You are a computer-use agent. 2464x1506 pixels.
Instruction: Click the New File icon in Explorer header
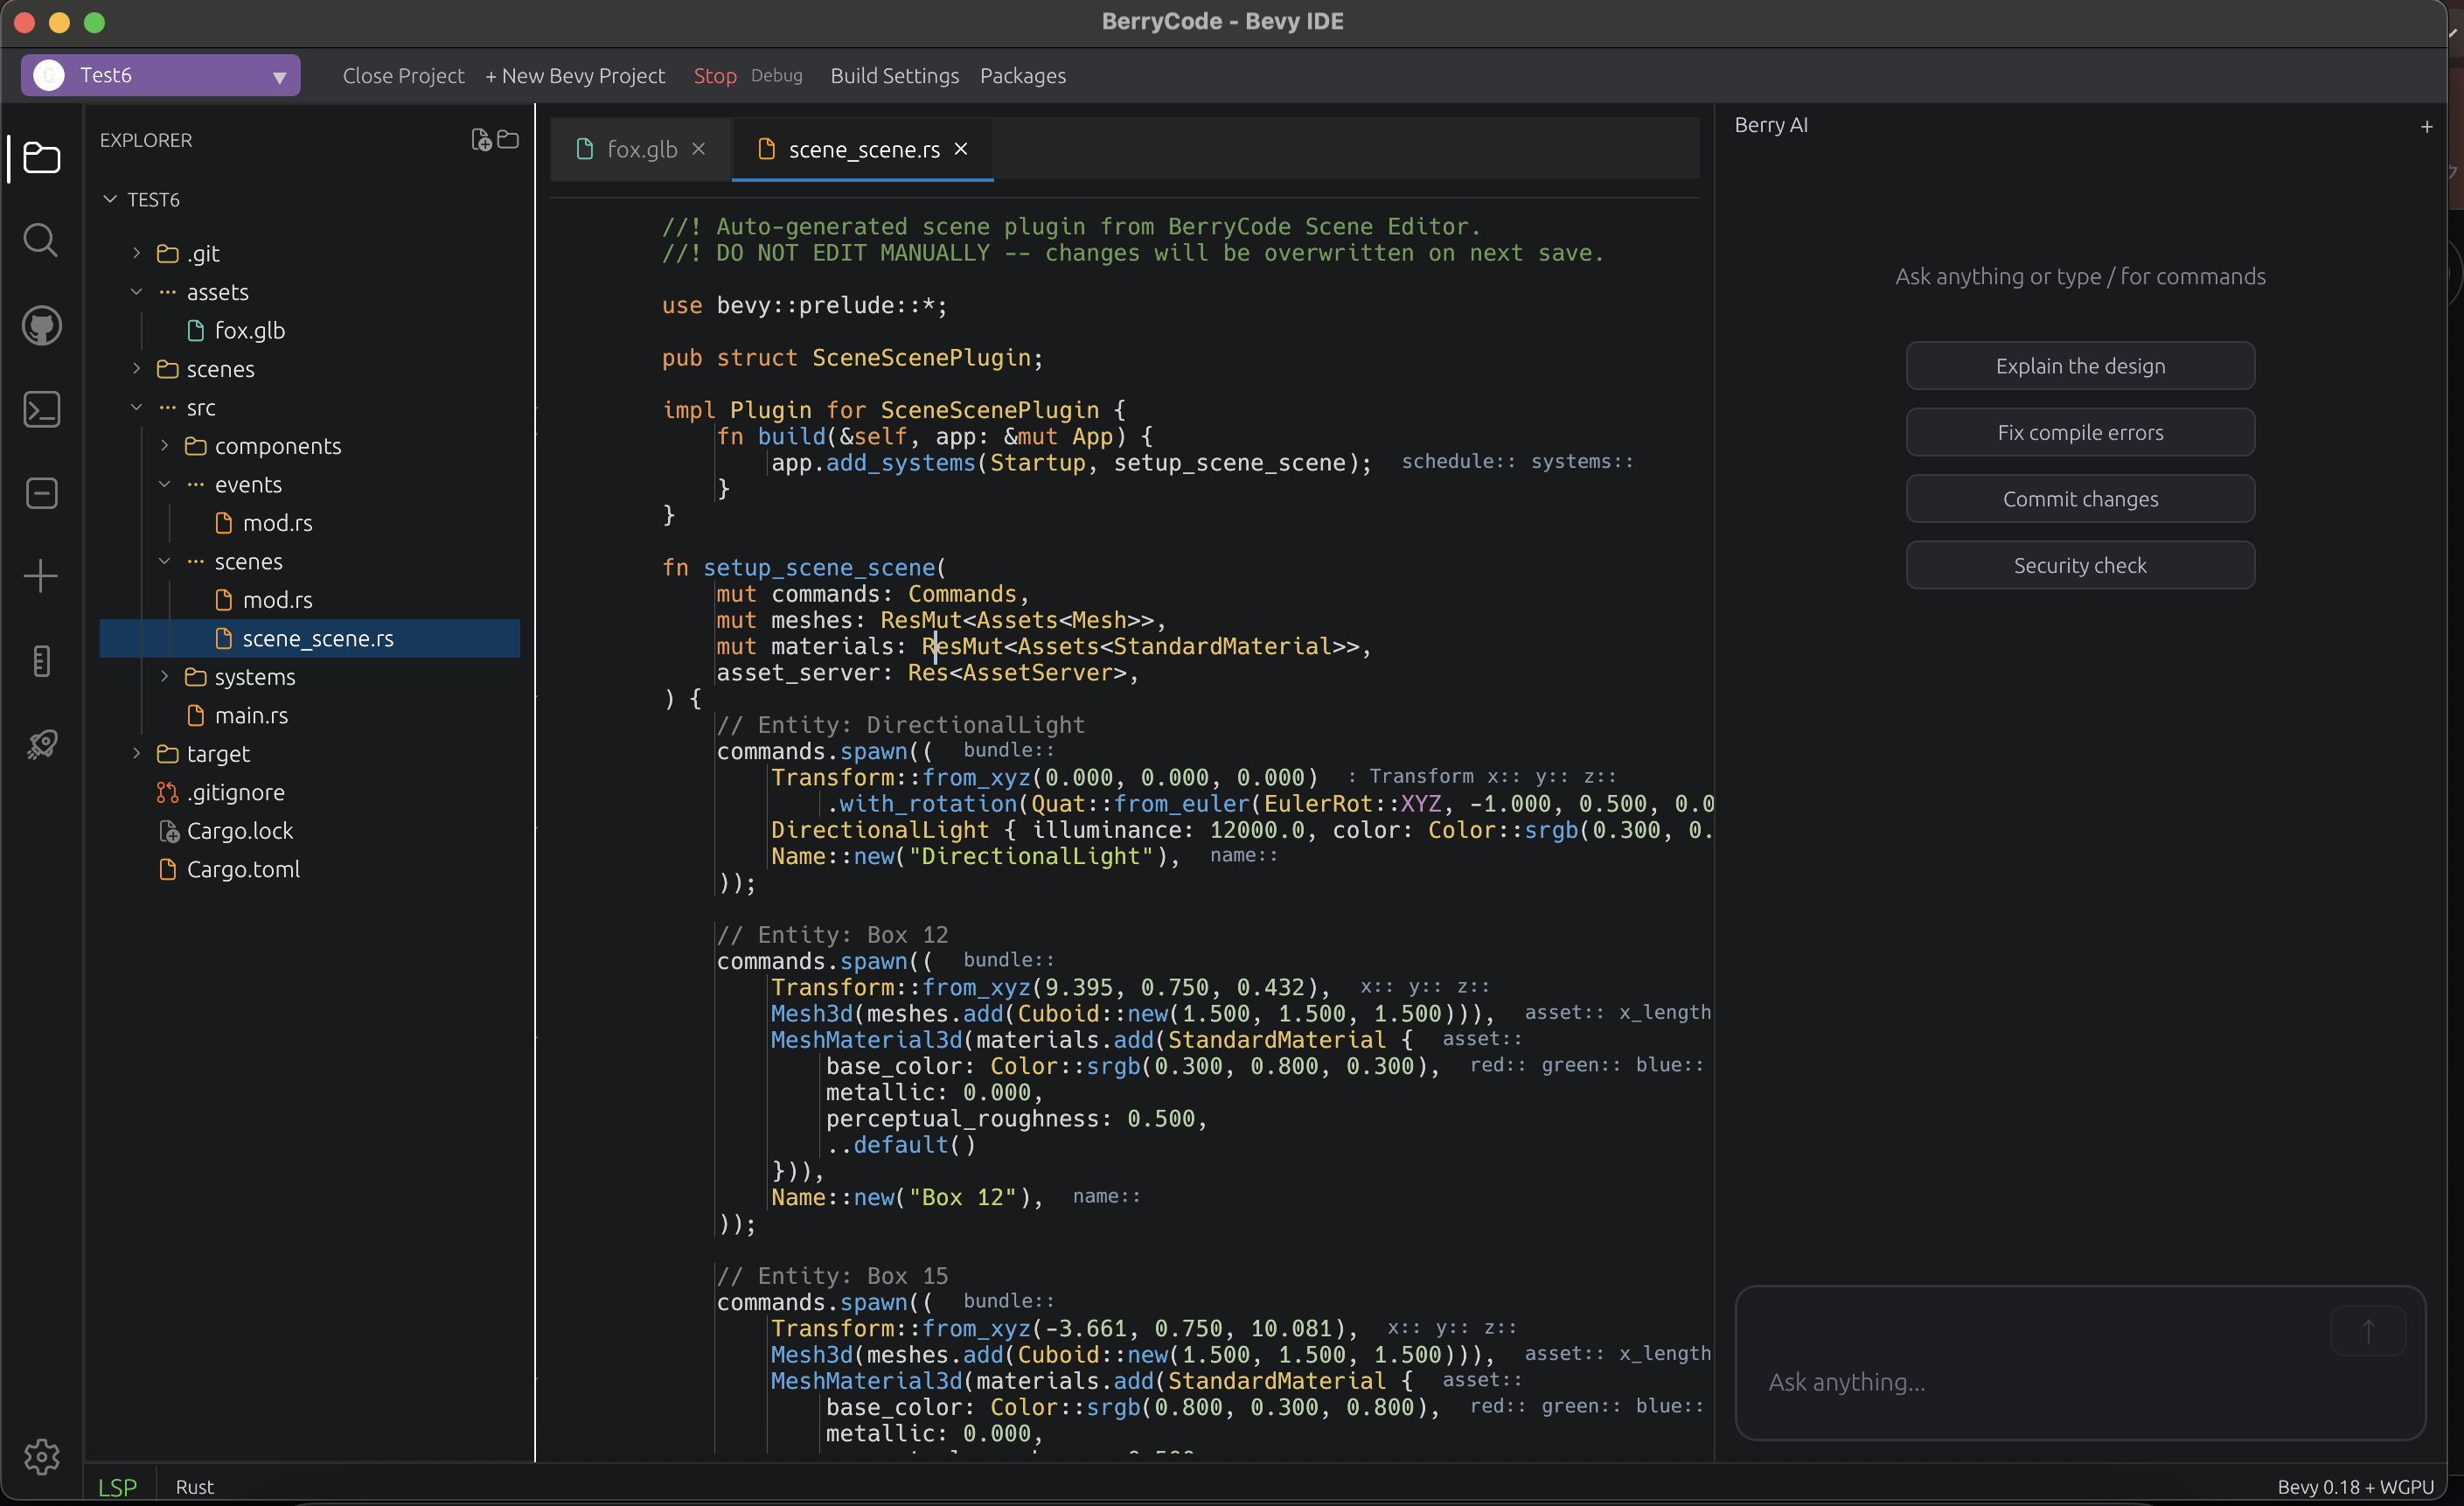481,140
